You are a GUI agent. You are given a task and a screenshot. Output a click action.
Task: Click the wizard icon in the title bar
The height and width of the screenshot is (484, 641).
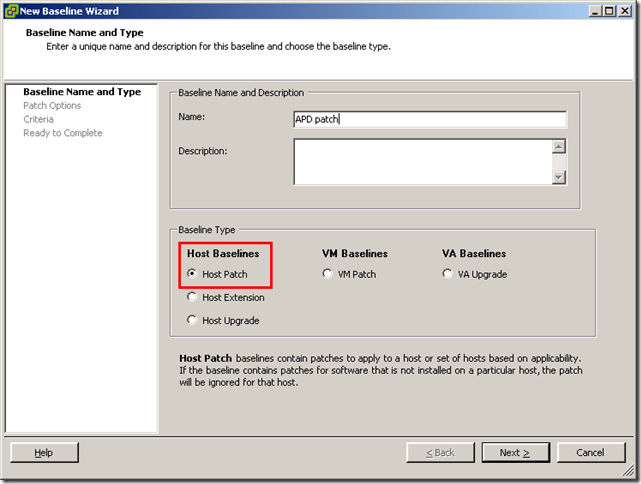click(11, 11)
